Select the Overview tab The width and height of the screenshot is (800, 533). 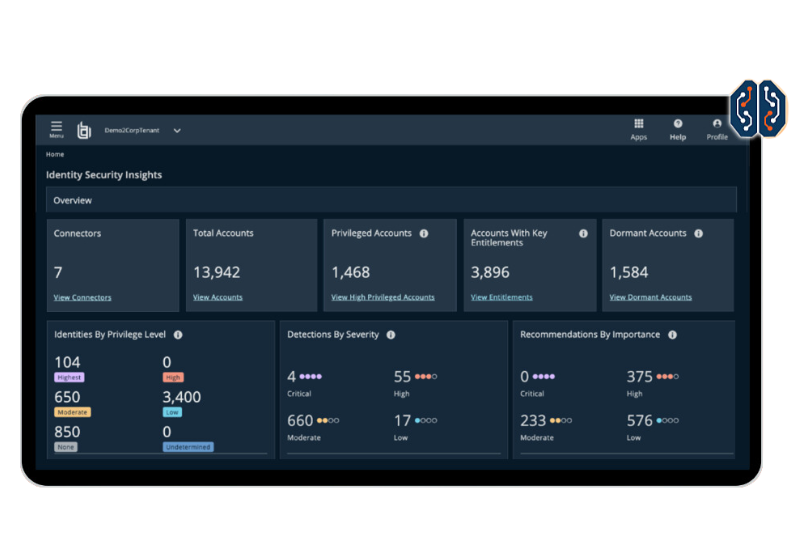(73, 200)
